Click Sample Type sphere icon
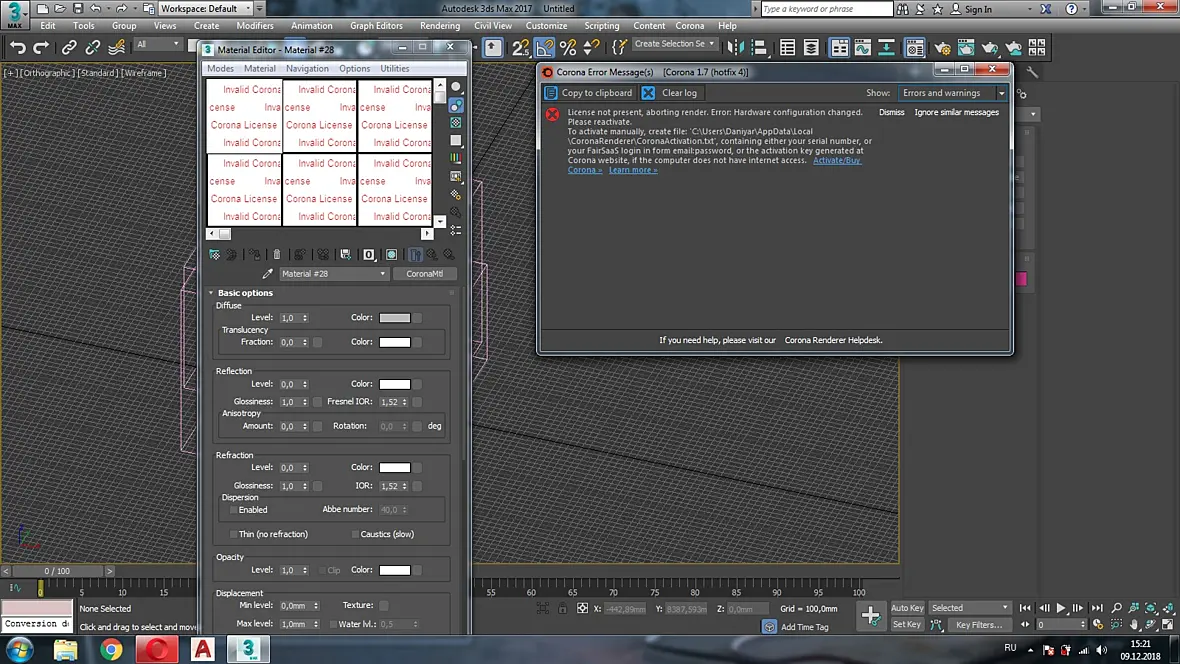Image resolution: width=1180 pixels, height=664 pixels. (456, 87)
